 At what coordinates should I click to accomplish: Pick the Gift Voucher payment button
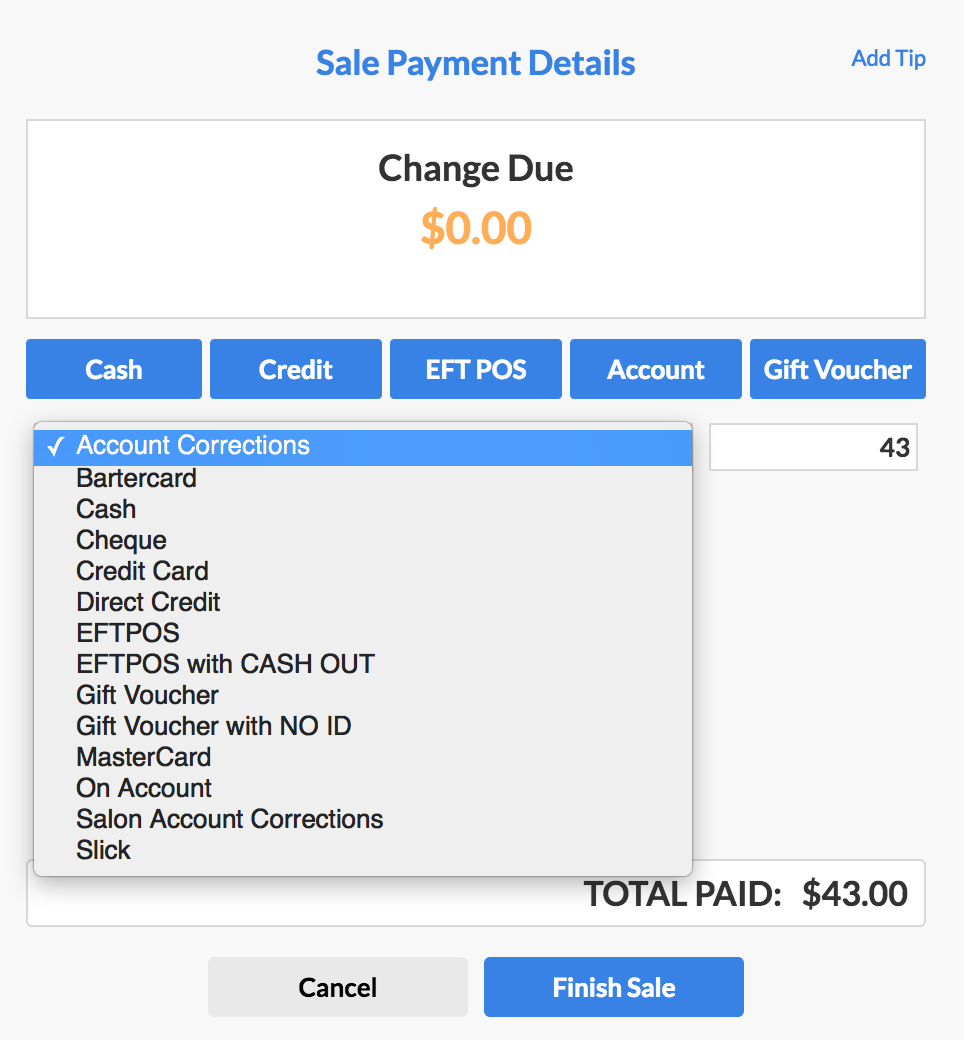[837, 369]
